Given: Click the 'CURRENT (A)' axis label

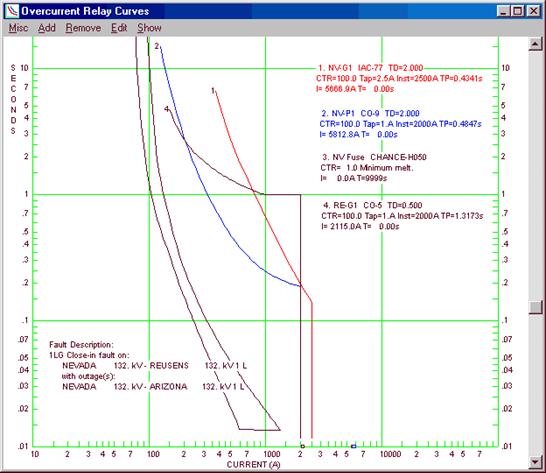Looking at the screenshot, I should pos(254,465).
